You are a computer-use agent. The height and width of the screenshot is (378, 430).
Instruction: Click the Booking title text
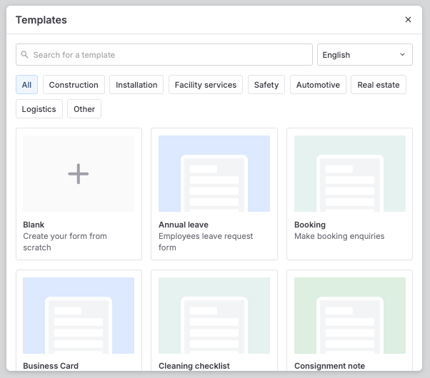(310, 225)
